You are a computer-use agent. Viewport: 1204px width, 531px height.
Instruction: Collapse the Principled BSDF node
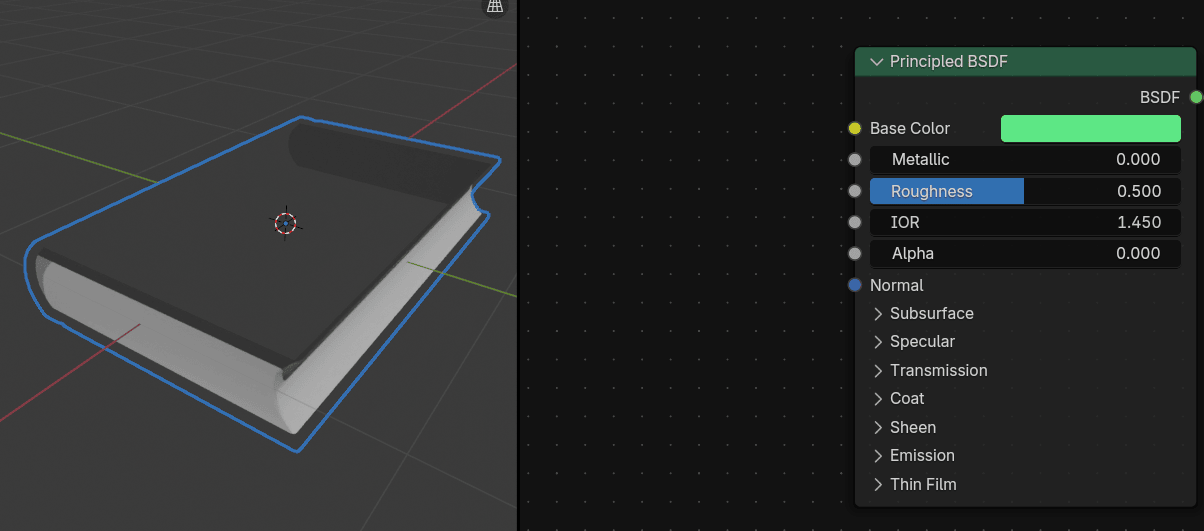[x=877, y=62]
